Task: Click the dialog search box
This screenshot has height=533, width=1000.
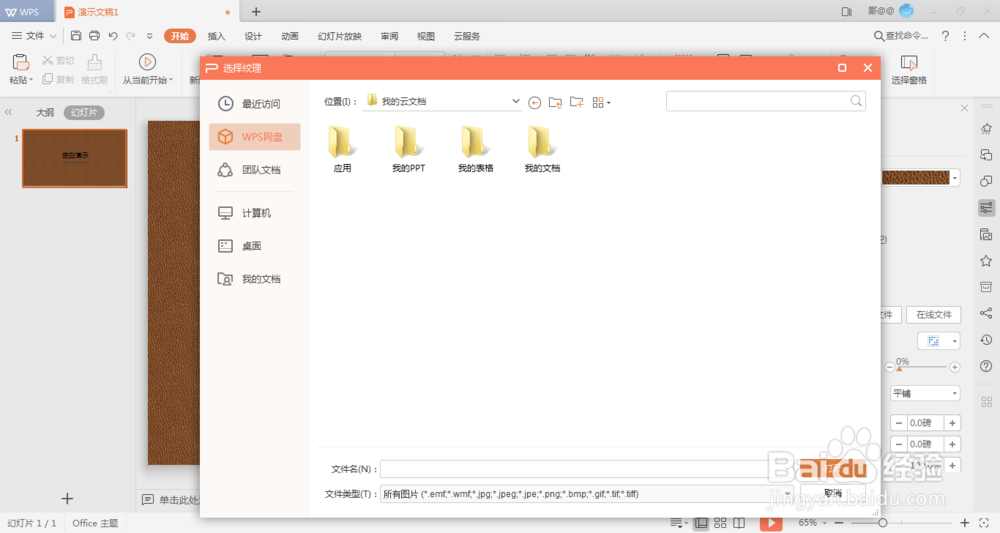Action: (765, 101)
